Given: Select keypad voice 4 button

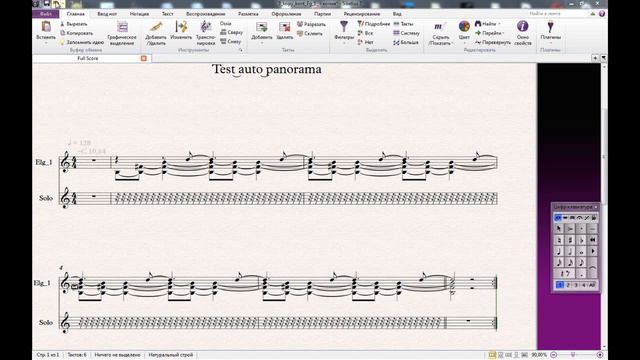Looking at the screenshot, I should tap(583, 284).
